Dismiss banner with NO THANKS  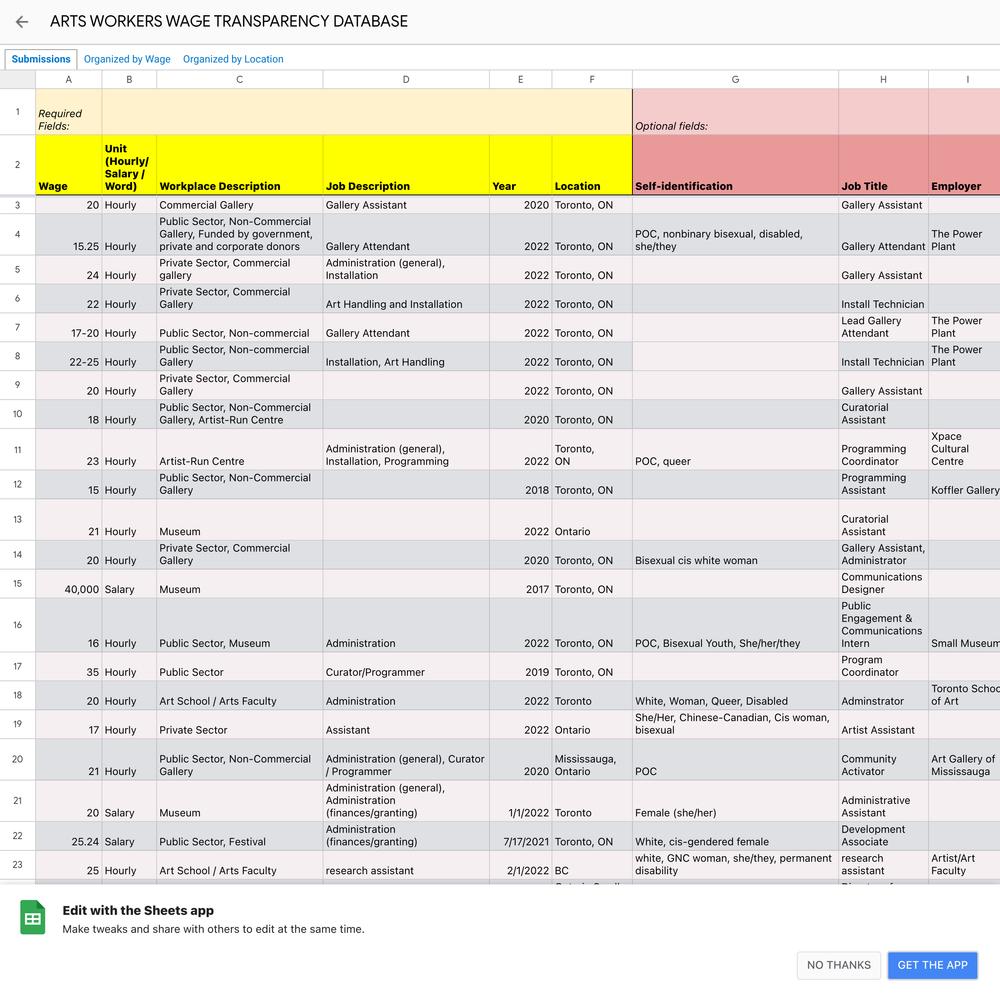pos(839,965)
